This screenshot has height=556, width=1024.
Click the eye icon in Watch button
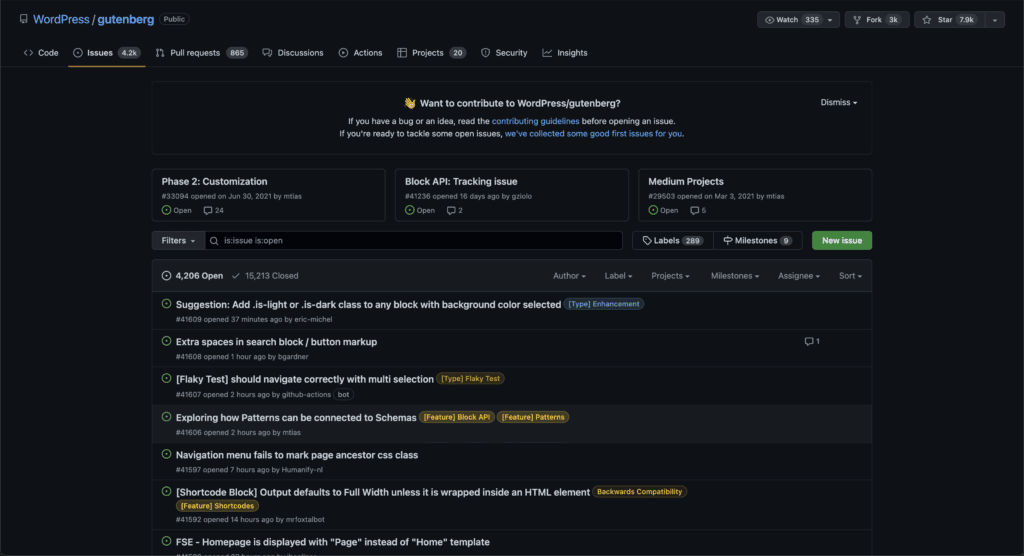coord(769,20)
